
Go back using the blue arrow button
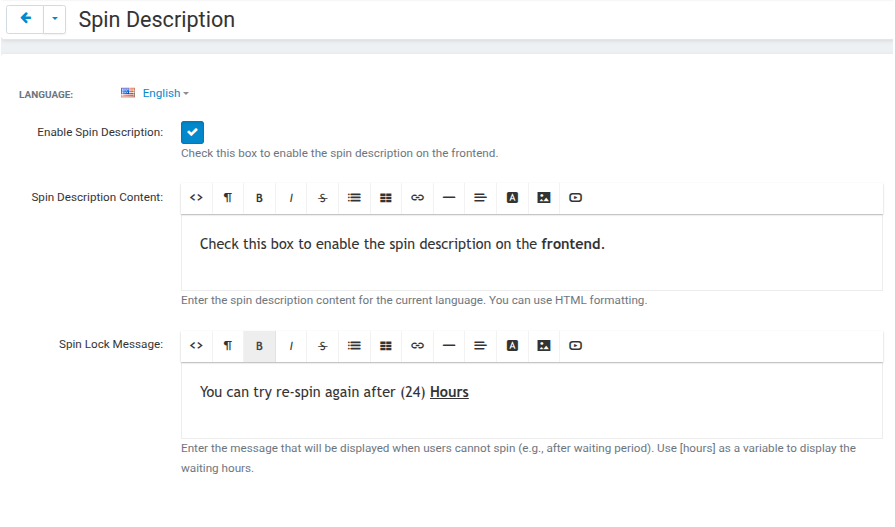coord(25,19)
